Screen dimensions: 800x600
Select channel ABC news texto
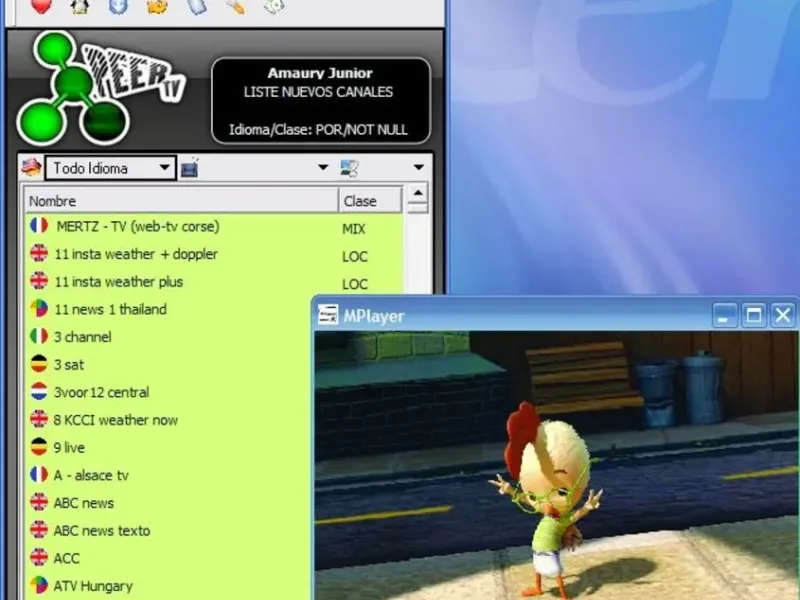[x=102, y=531]
